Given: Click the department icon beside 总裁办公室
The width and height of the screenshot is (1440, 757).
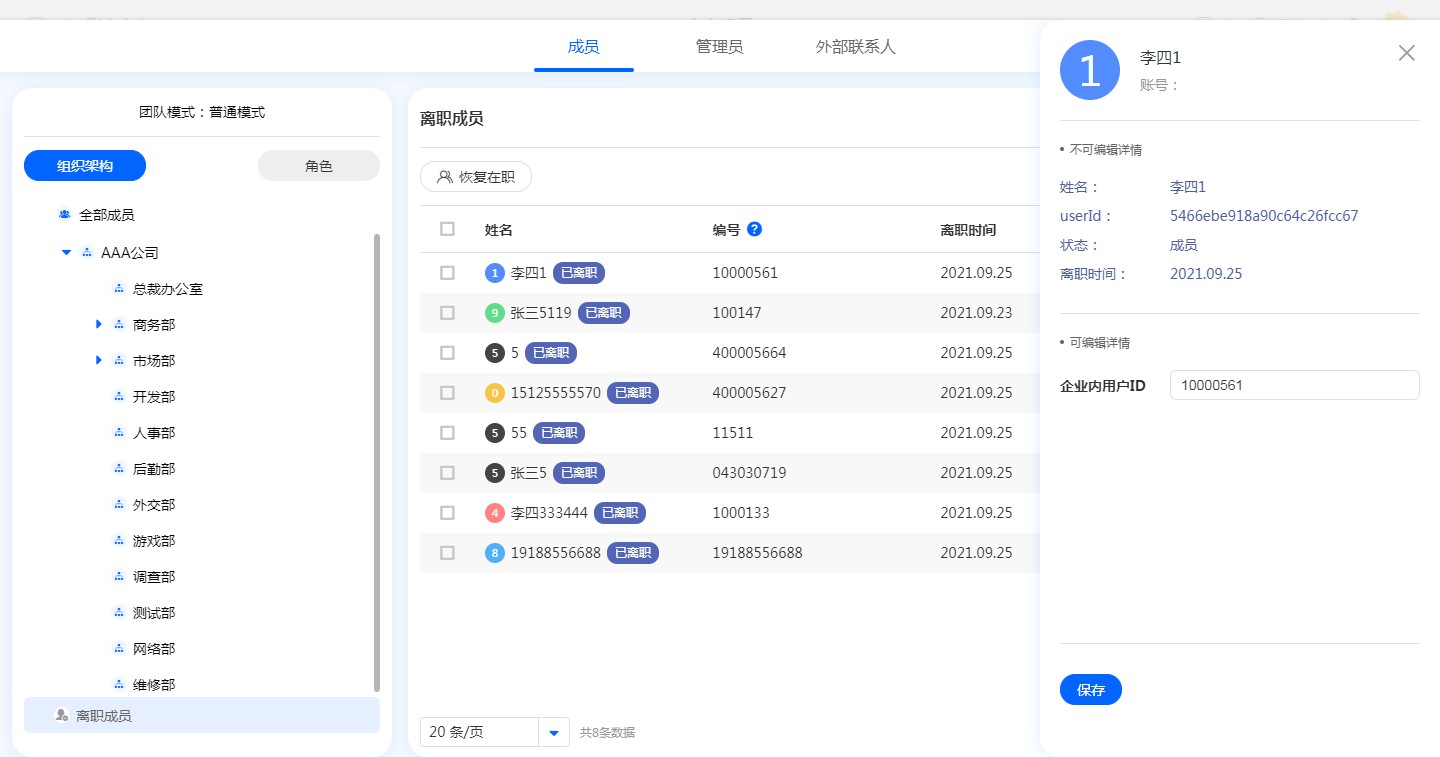Looking at the screenshot, I should point(119,289).
